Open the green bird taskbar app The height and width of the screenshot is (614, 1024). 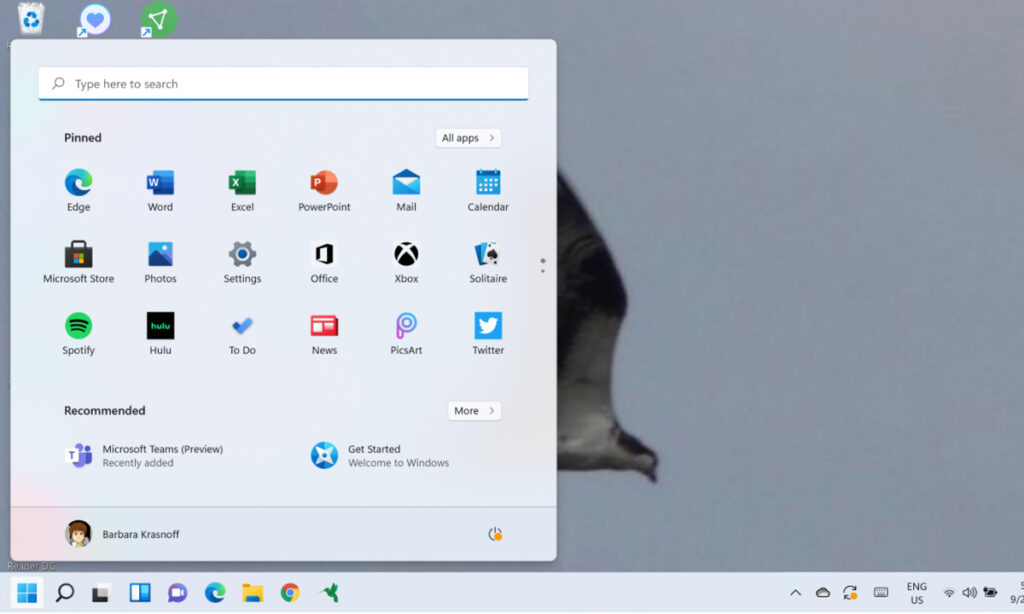[330, 592]
